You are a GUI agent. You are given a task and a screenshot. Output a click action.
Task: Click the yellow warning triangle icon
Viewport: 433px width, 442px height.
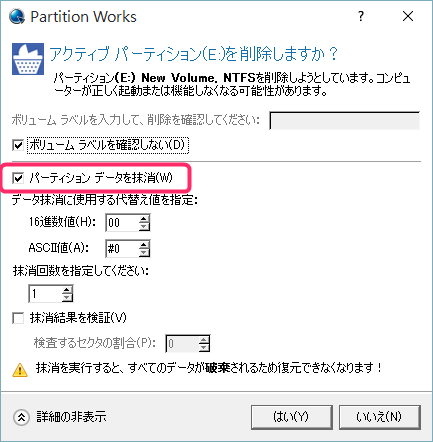pos(20,370)
